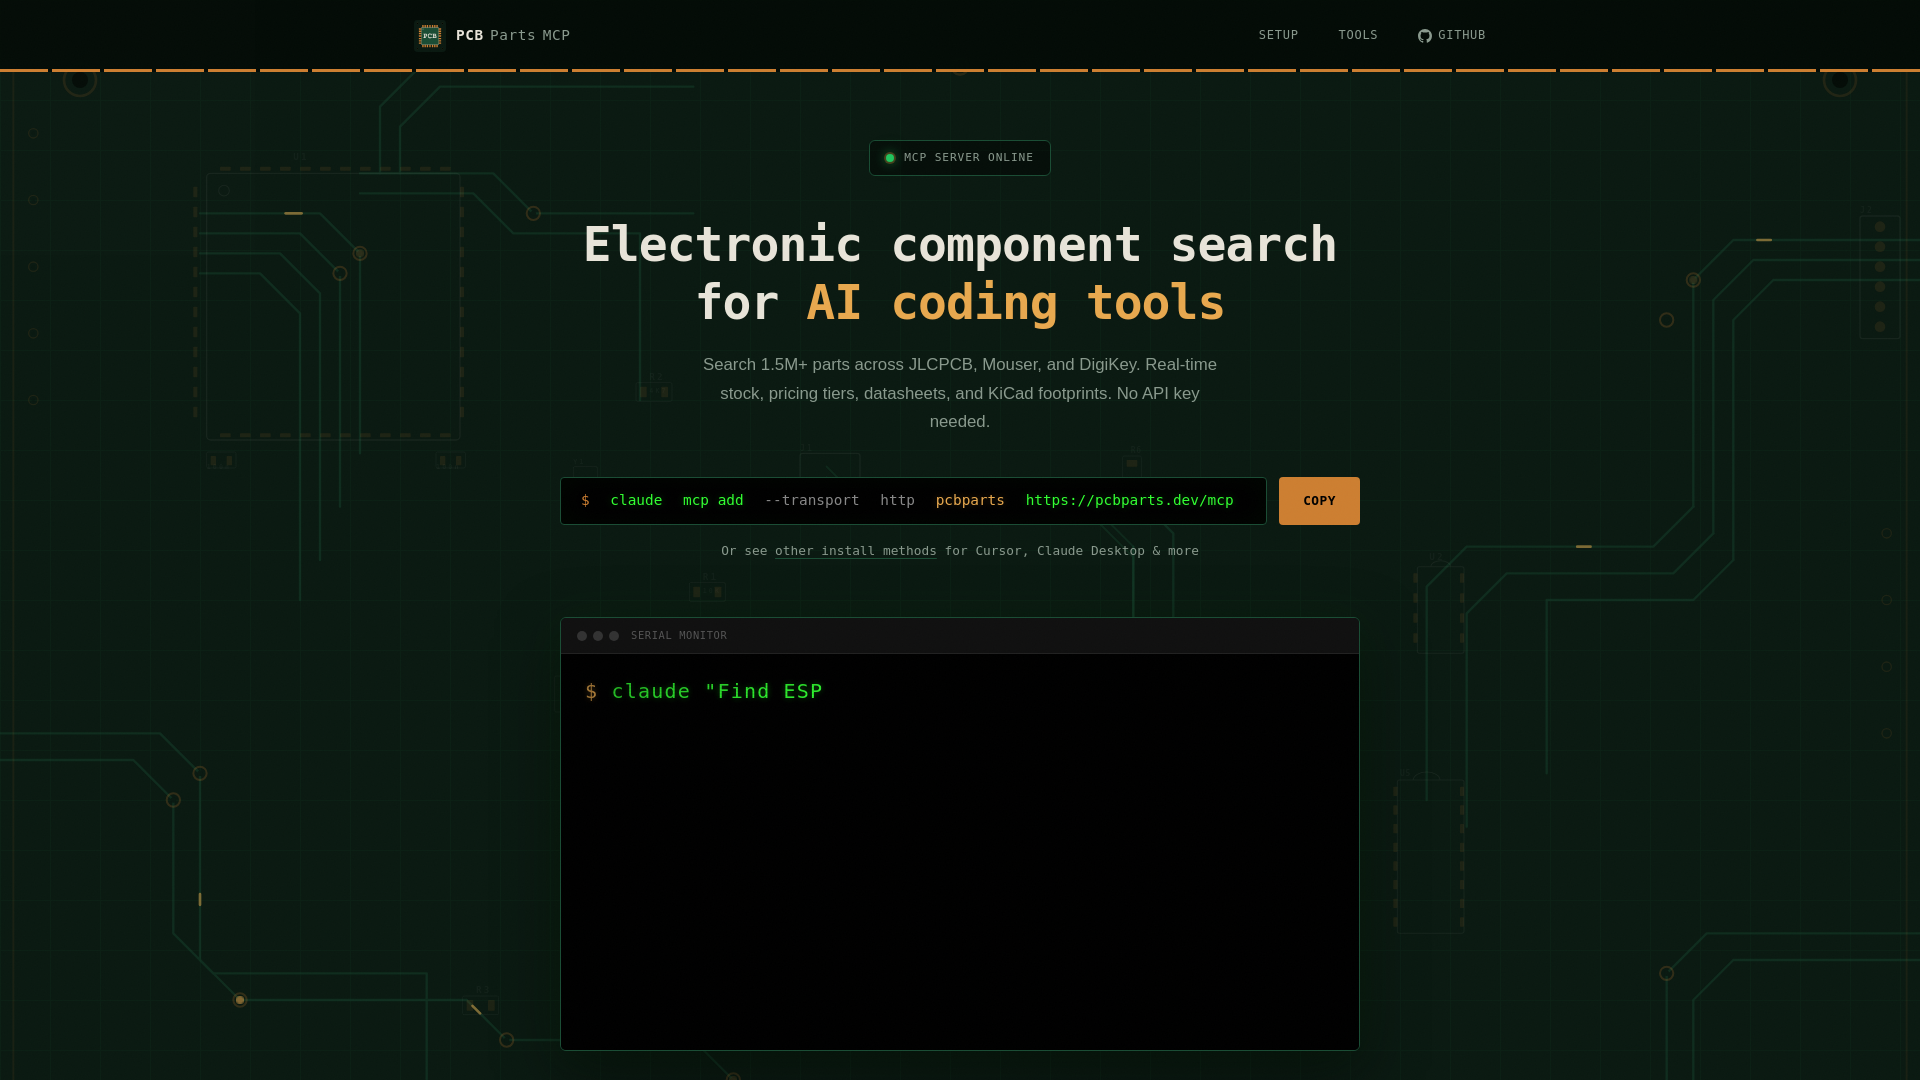The width and height of the screenshot is (1920, 1080).
Task: Click the 'Search 1.5M+ parts' description paragraph
Action: click(x=960, y=393)
